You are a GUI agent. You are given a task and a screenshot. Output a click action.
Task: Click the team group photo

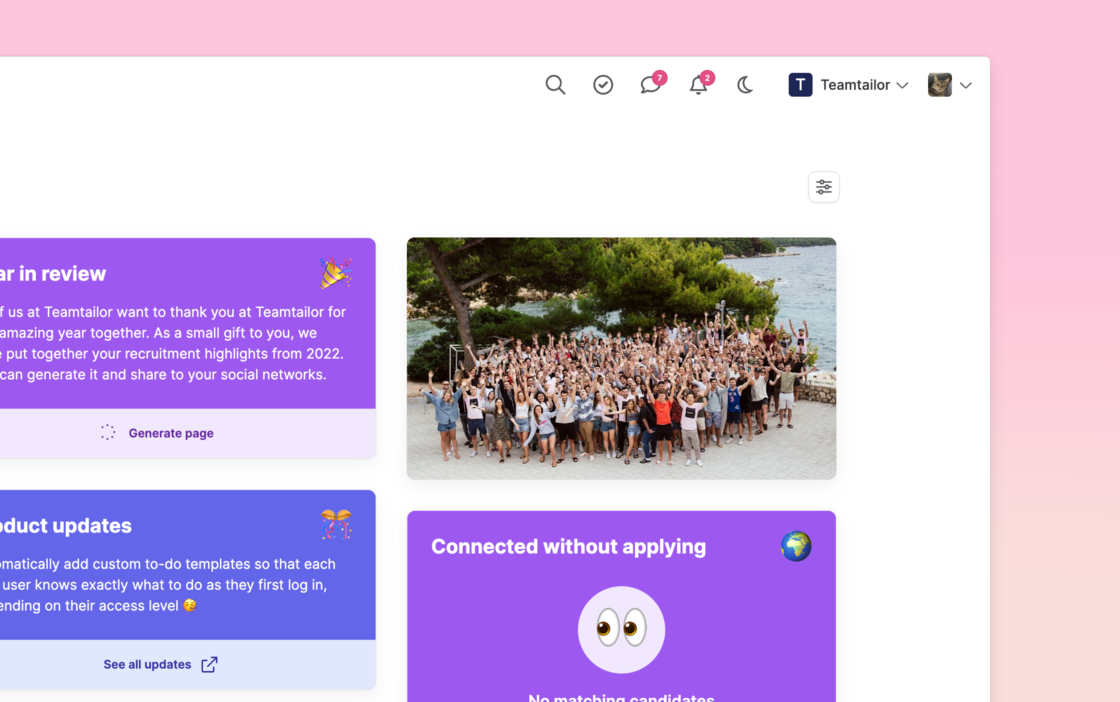(621, 358)
